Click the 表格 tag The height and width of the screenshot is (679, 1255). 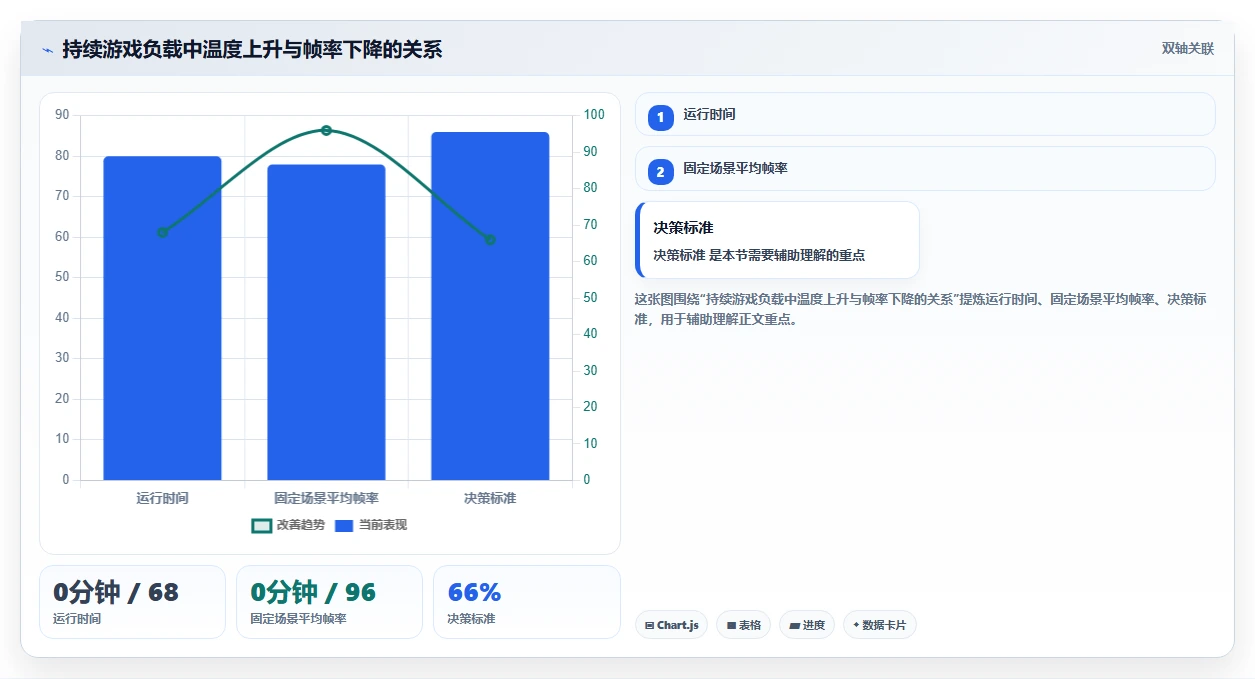pyautogui.click(x=743, y=625)
